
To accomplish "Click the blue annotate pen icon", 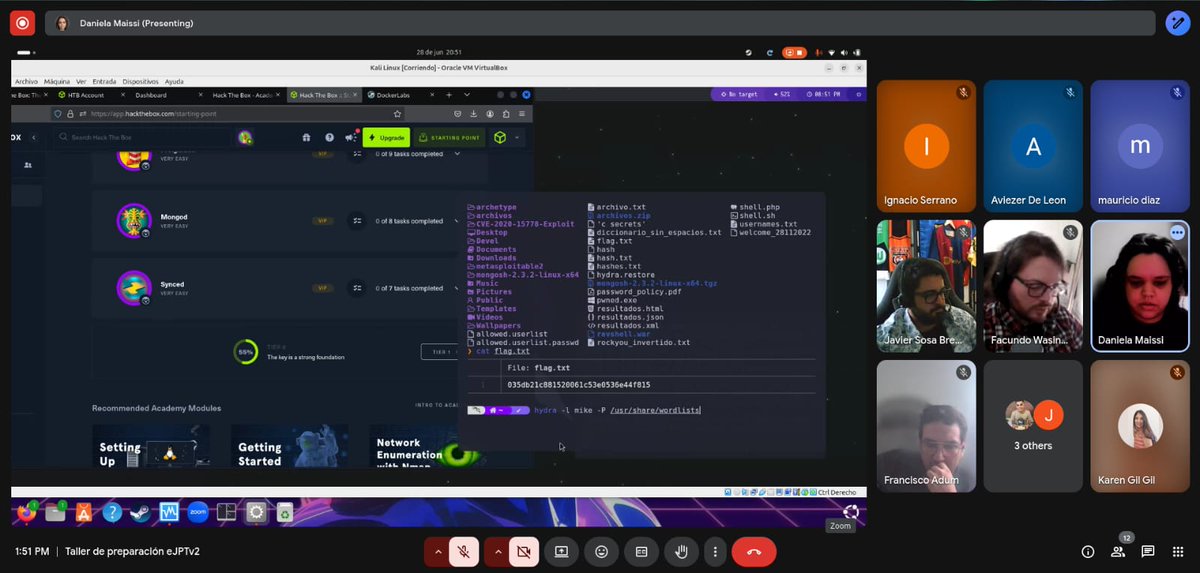I will pos(1176,23).
